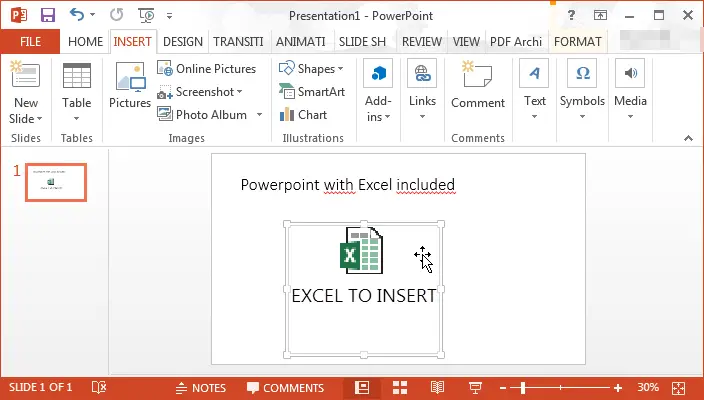Click the Photo Album button
This screenshot has height=400, width=704.
(202, 115)
